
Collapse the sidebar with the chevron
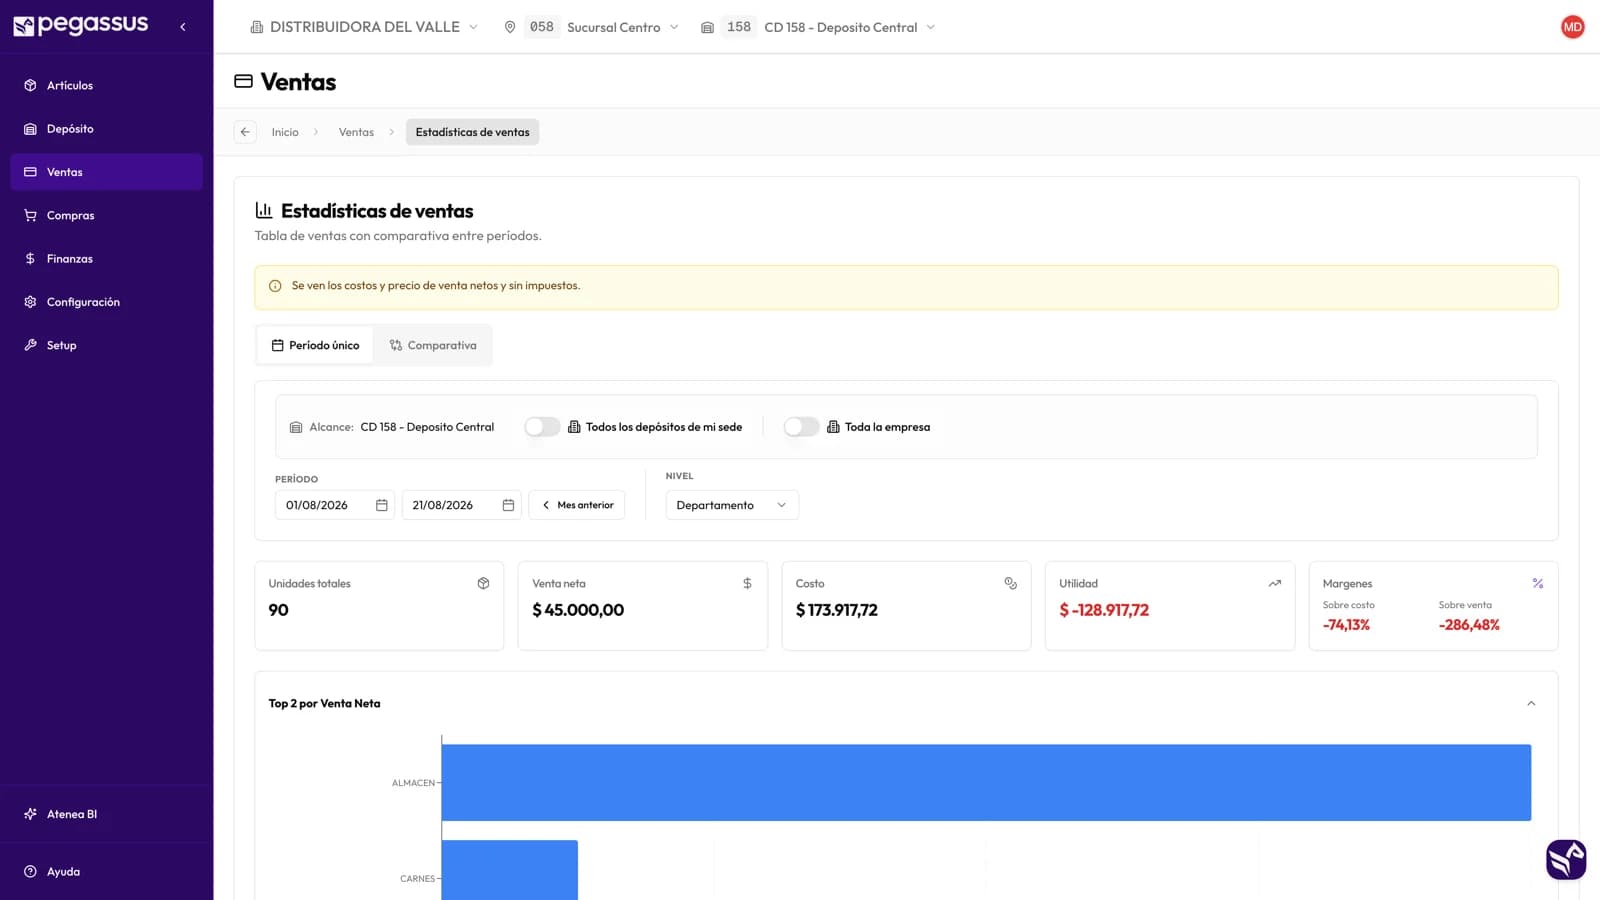tap(183, 27)
